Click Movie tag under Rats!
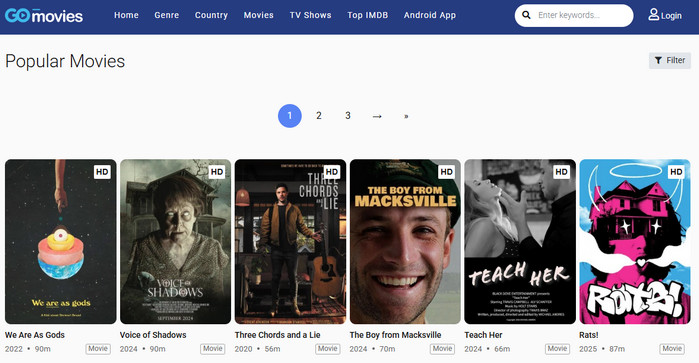This screenshot has height=363, width=699. point(672,349)
